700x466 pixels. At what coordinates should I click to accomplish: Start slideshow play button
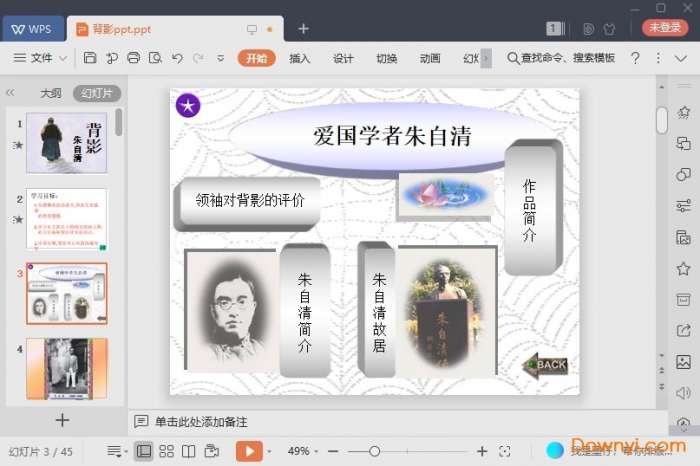(x=249, y=451)
